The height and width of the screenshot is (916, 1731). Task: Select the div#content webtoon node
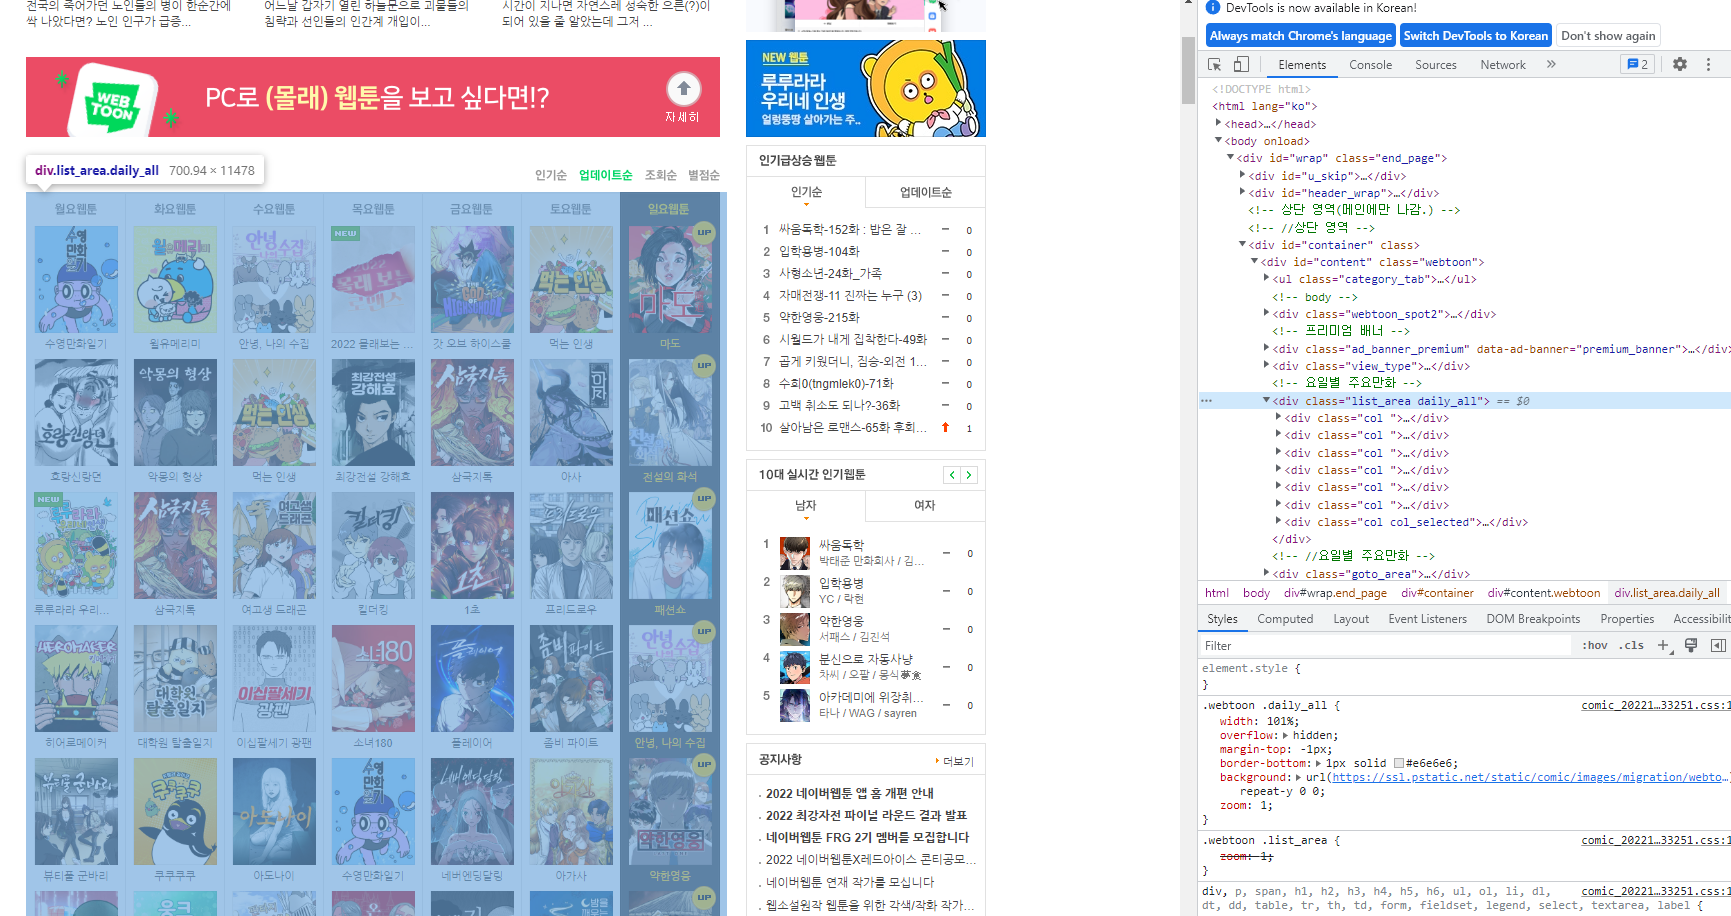click(x=1372, y=261)
